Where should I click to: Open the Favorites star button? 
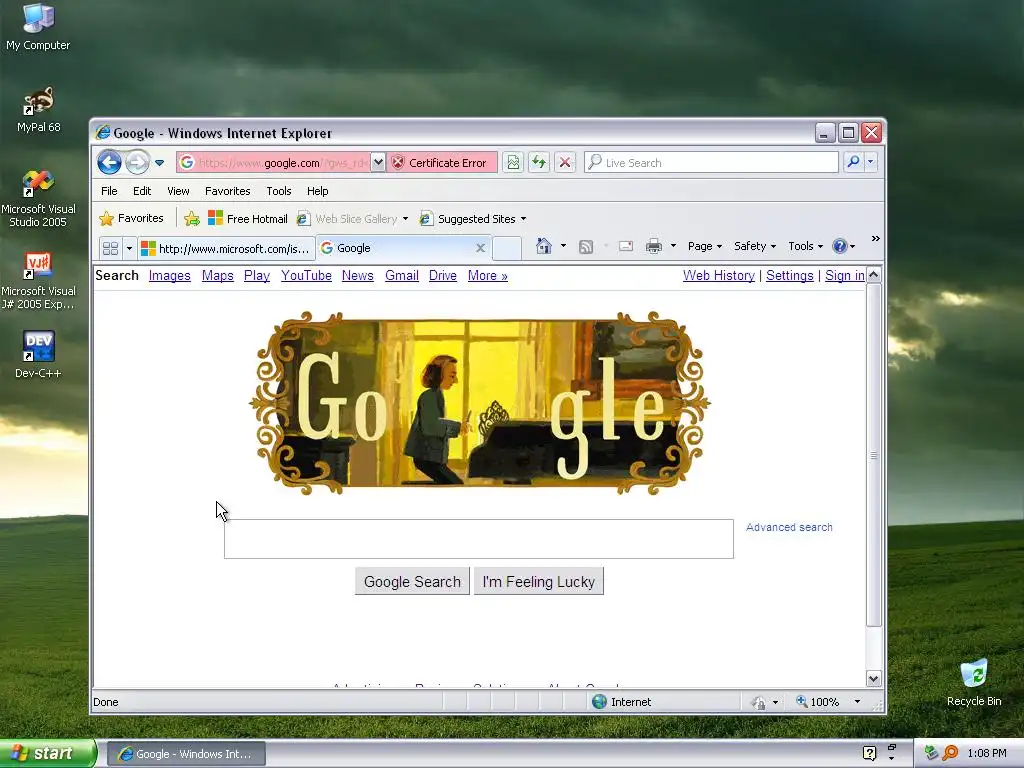[x=131, y=219]
